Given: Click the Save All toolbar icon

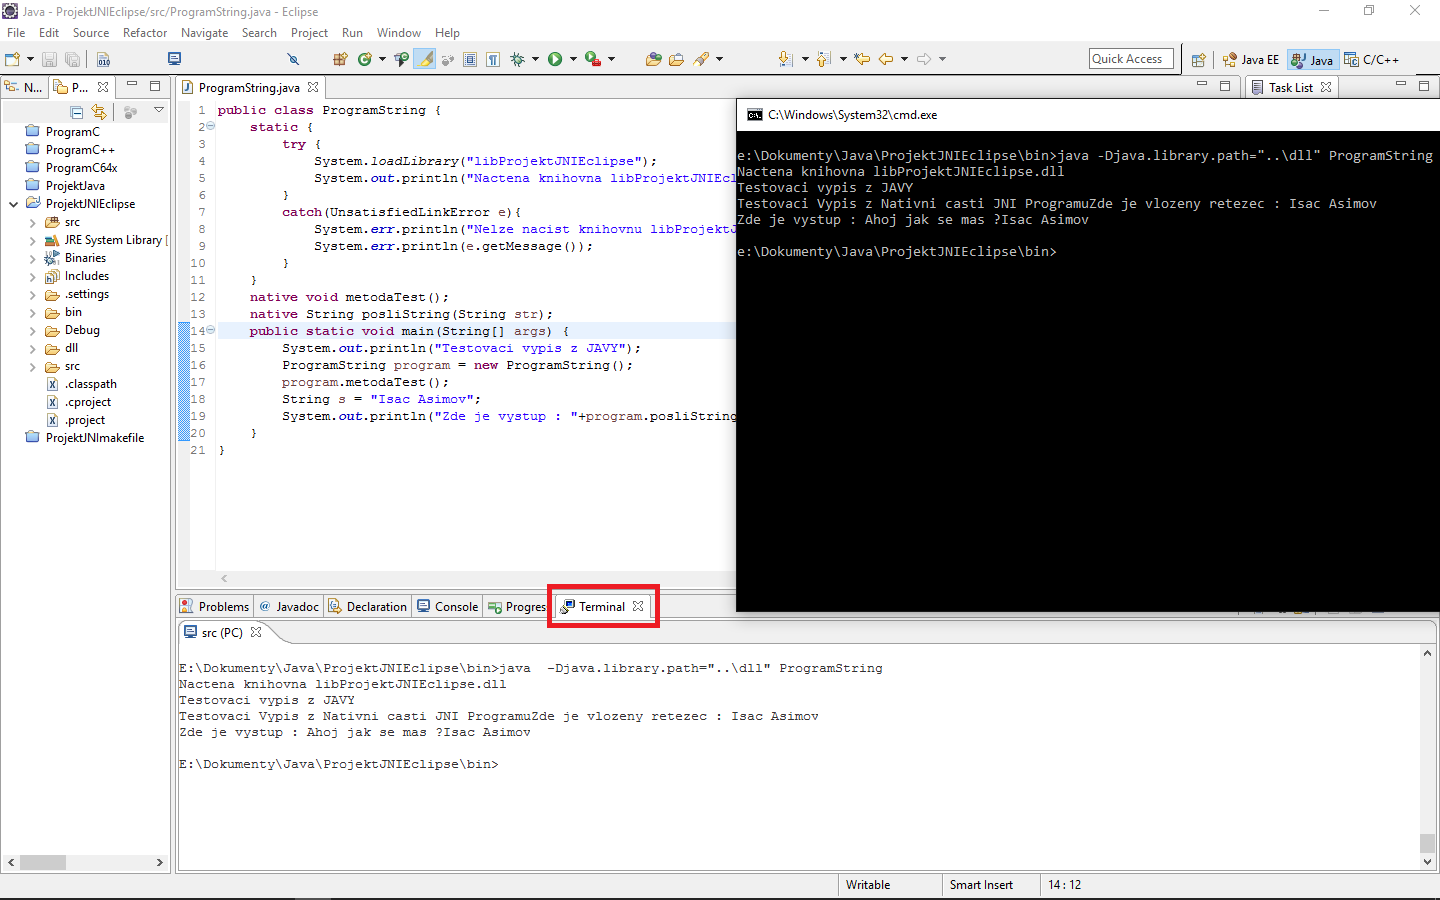Looking at the screenshot, I should (x=73, y=59).
